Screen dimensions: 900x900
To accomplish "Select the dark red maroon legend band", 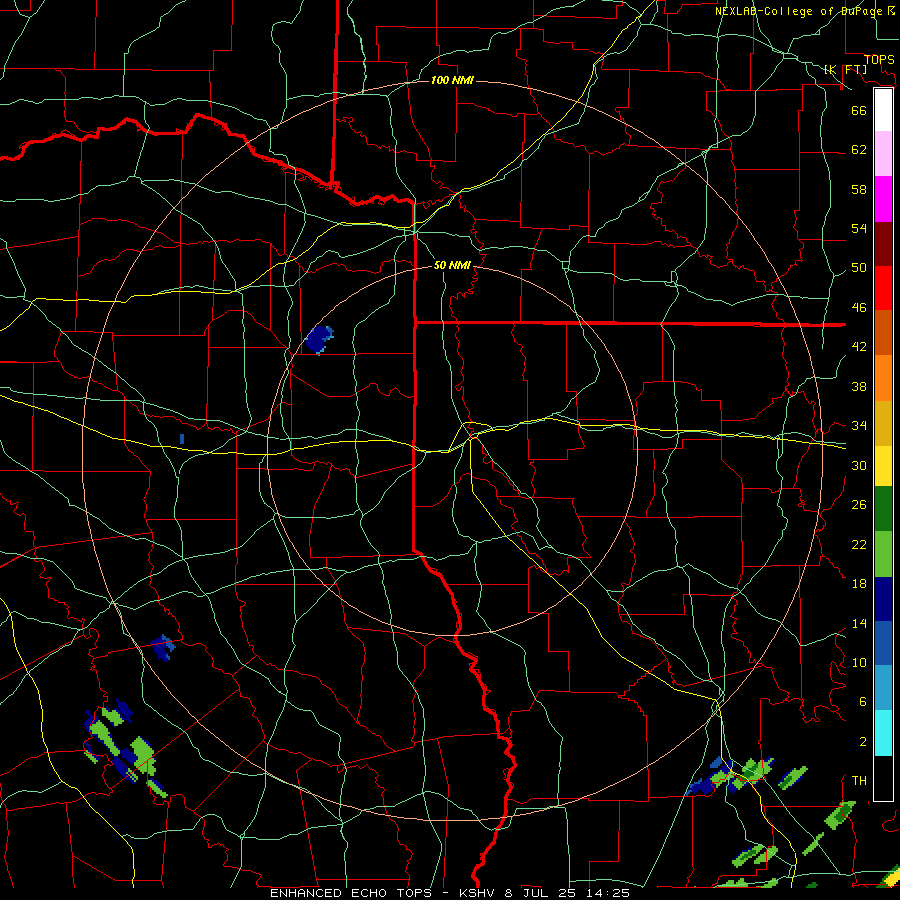I will [883, 244].
